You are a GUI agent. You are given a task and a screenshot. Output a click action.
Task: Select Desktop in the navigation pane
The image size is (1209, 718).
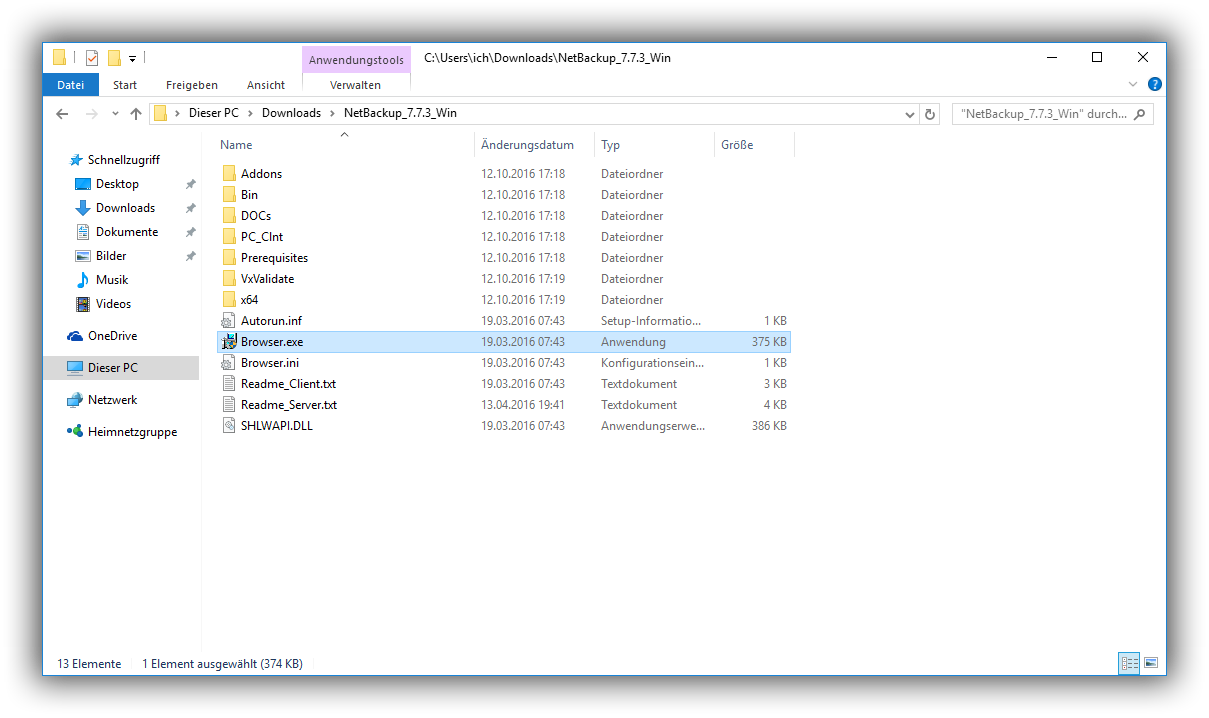coord(117,184)
